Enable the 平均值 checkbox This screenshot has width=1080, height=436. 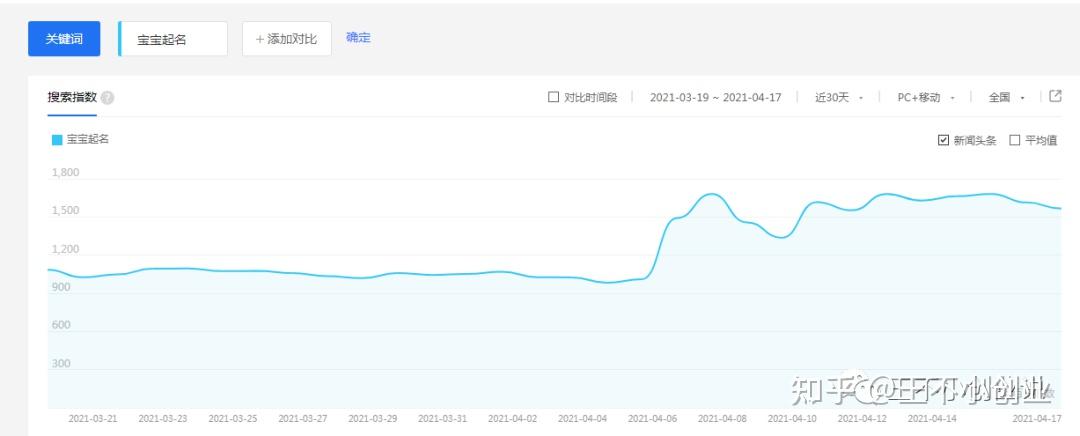pyautogui.click(x=1015, y=141)
